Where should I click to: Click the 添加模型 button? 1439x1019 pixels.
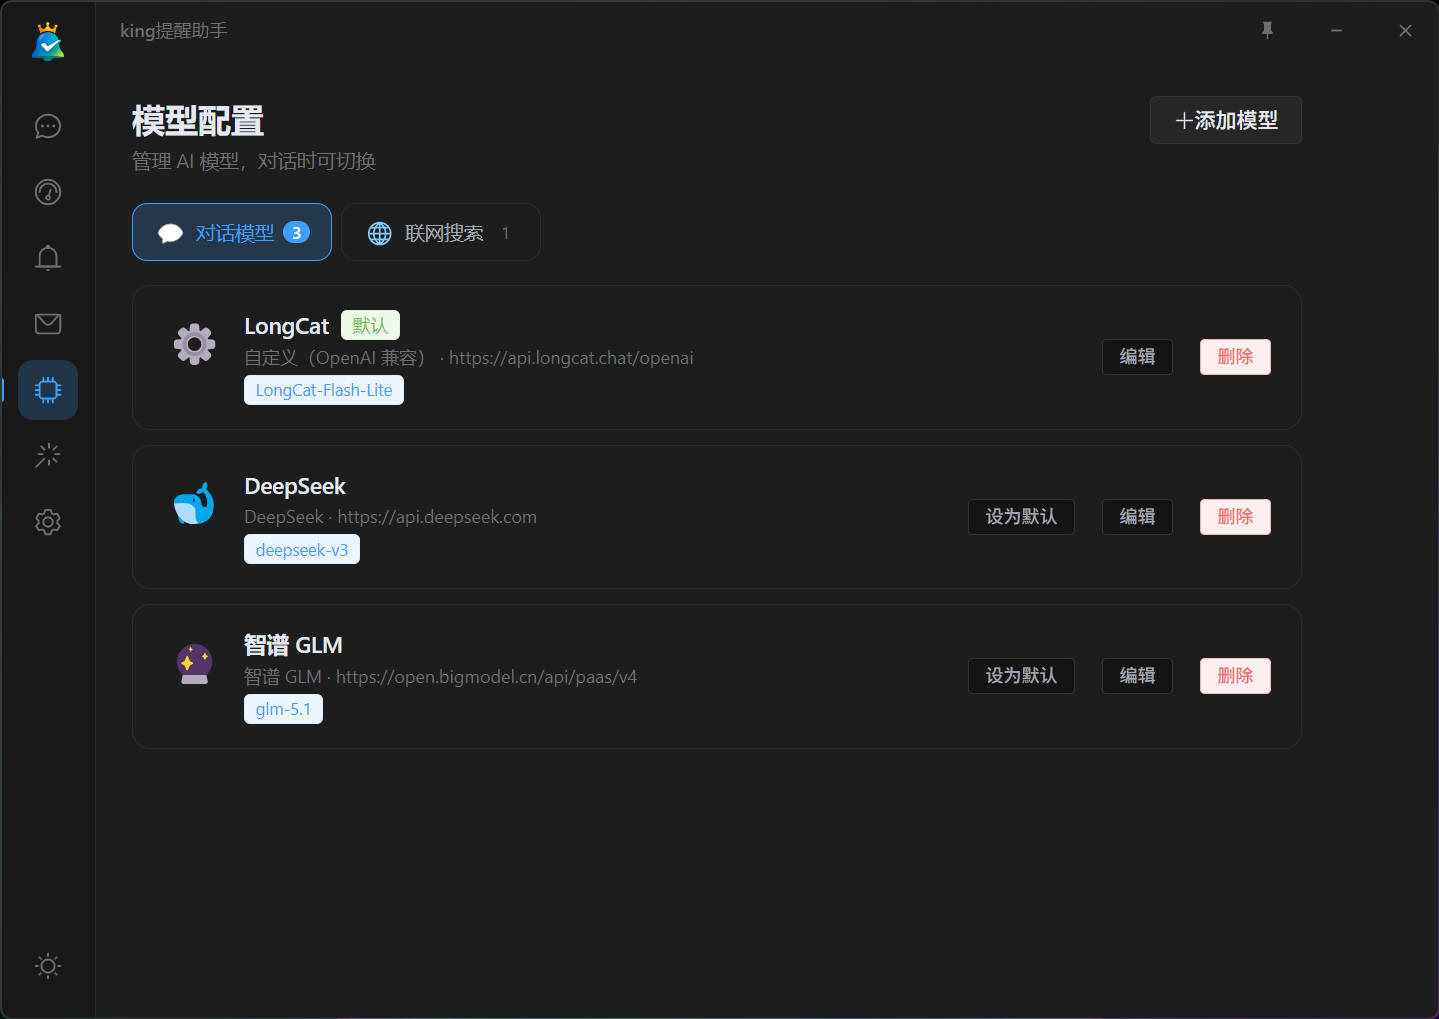pyautogui.click(x=1225, y=120)
